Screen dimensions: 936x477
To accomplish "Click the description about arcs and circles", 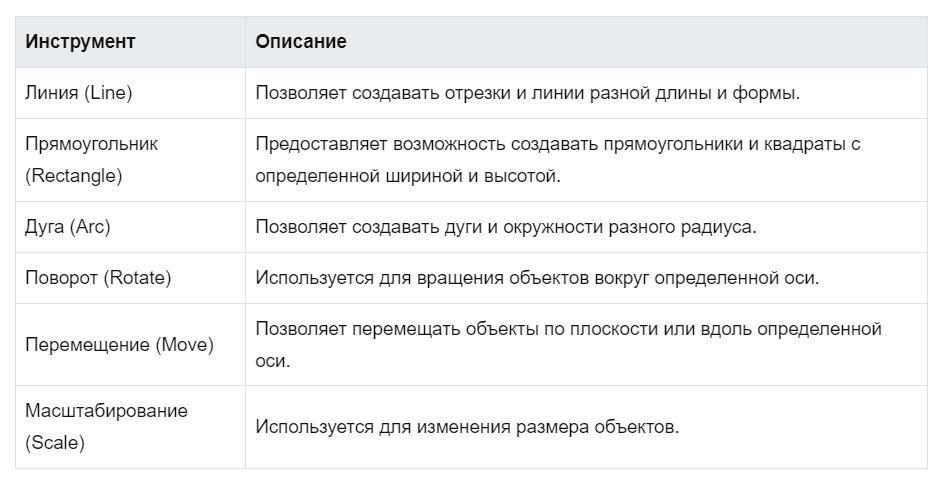I will [506, 227].
